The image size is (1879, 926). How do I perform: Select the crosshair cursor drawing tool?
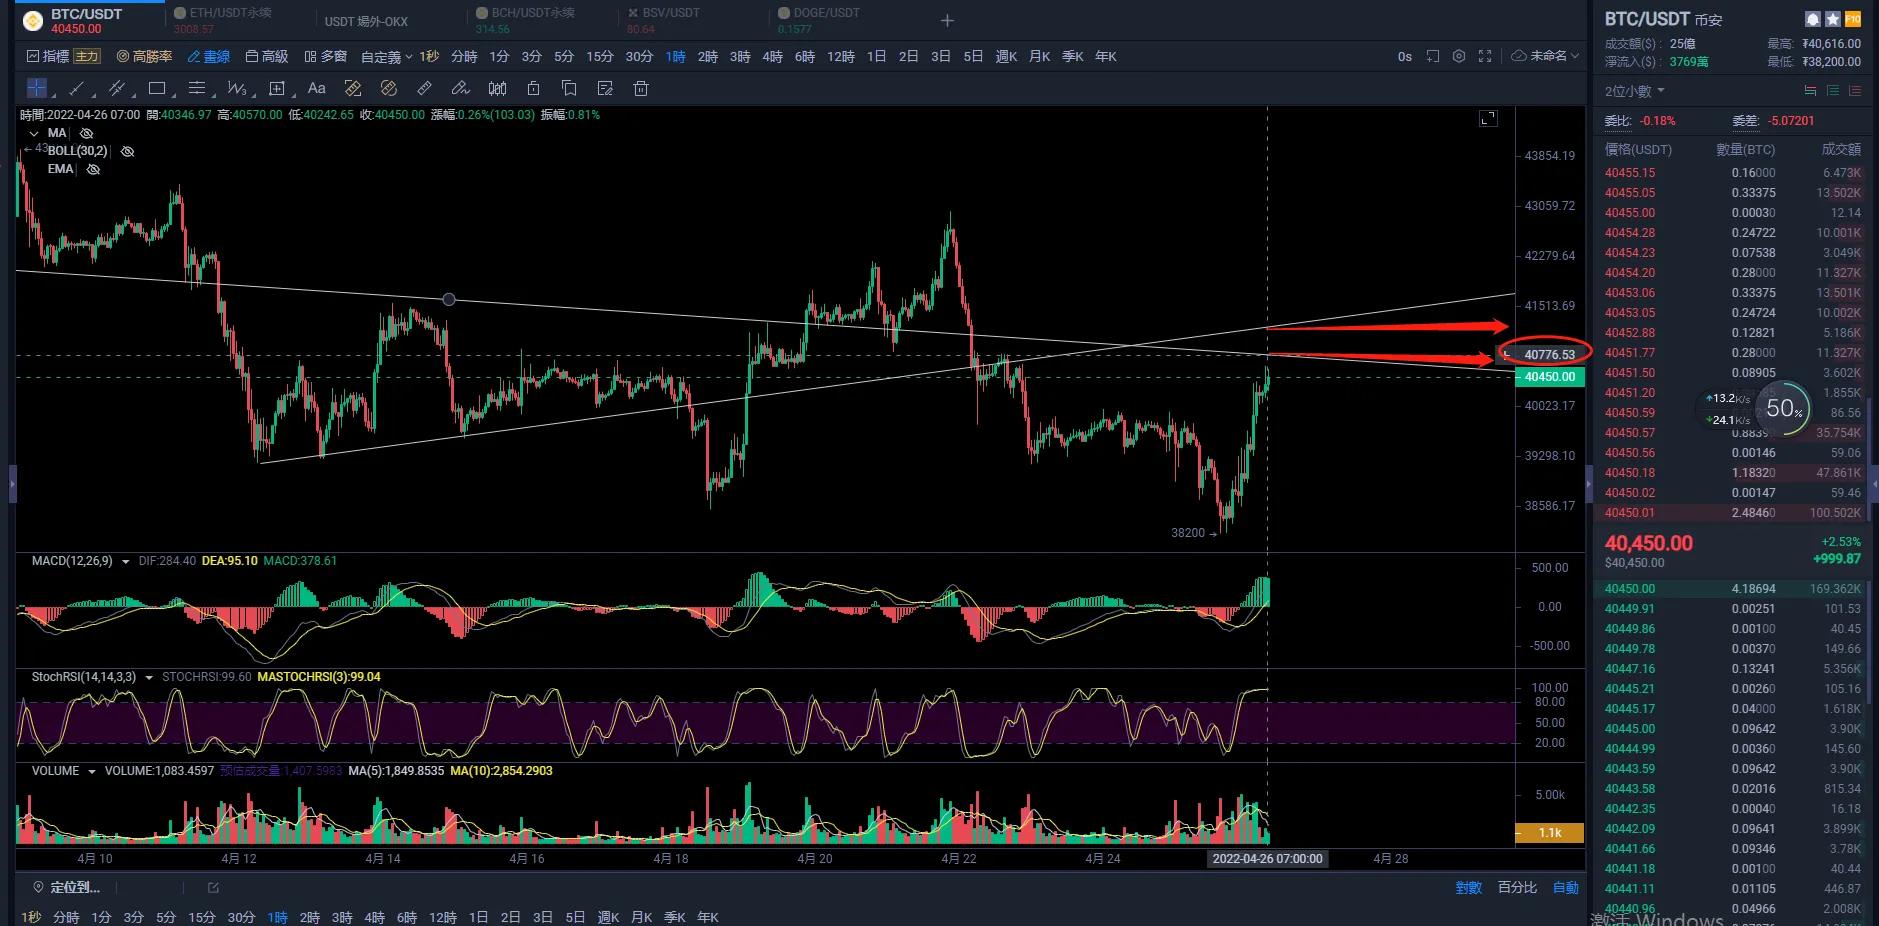(37, 88)
